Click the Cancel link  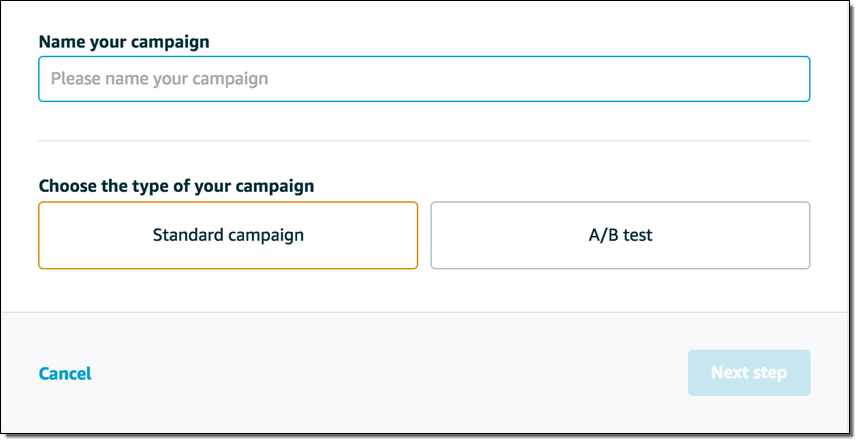[x=65, y=374]
